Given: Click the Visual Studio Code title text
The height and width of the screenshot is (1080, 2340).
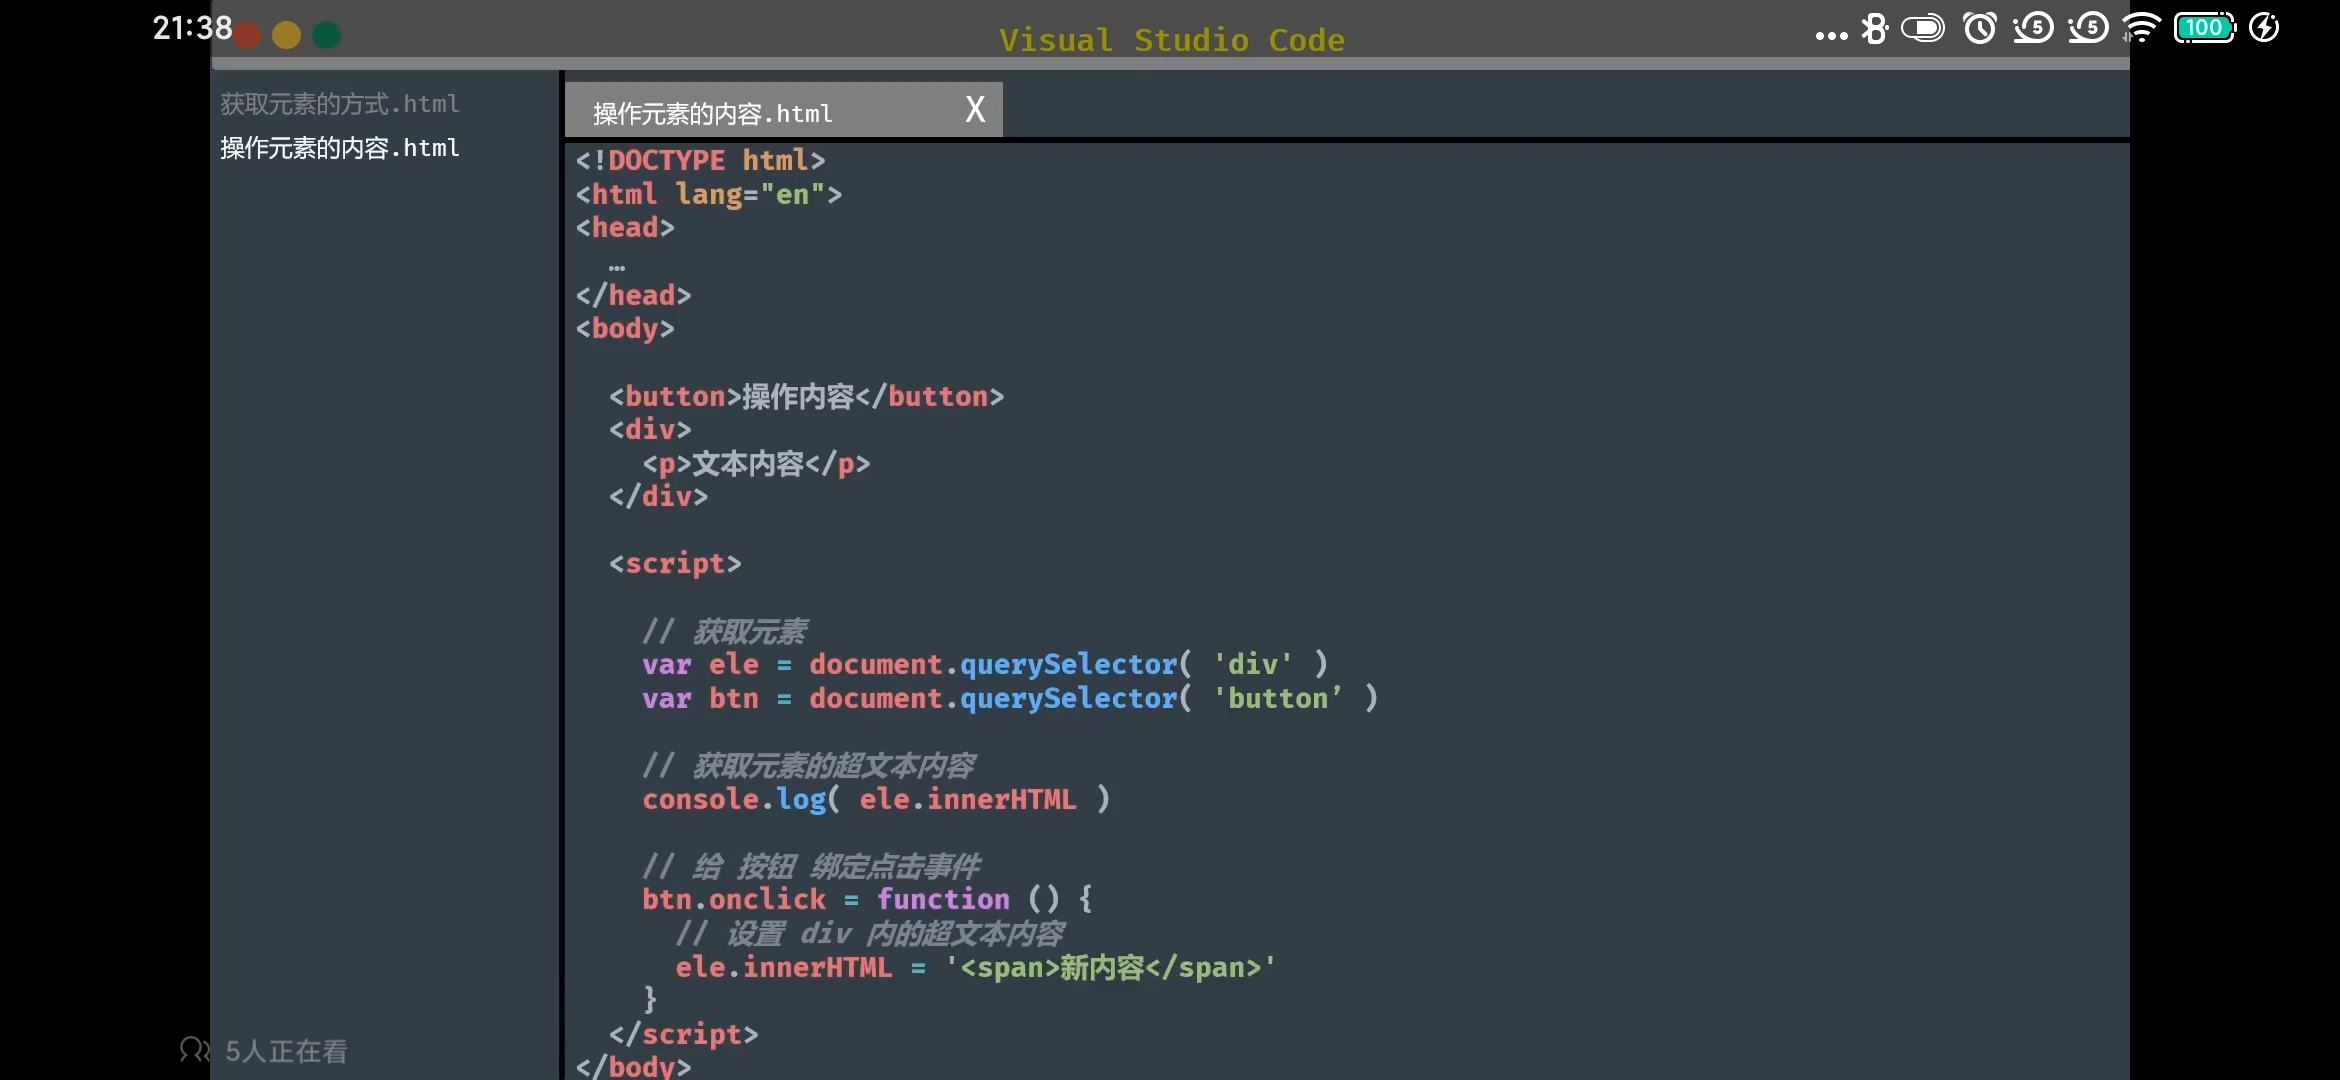Looking at the screenshot, I should click(x=1171, y=40).
